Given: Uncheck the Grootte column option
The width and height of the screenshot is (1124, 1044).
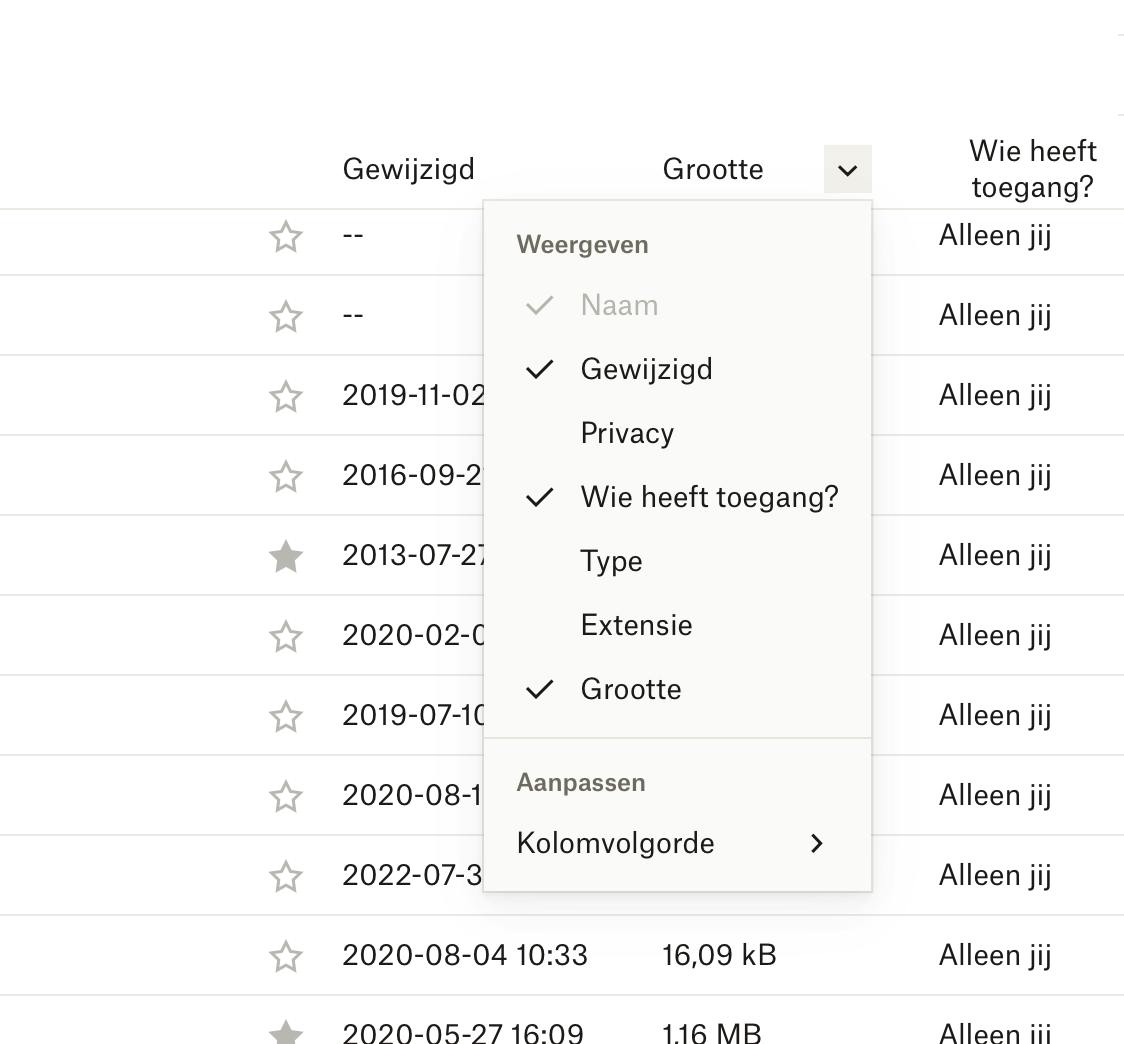Looking at the screenshot, I should pos(631,689).
